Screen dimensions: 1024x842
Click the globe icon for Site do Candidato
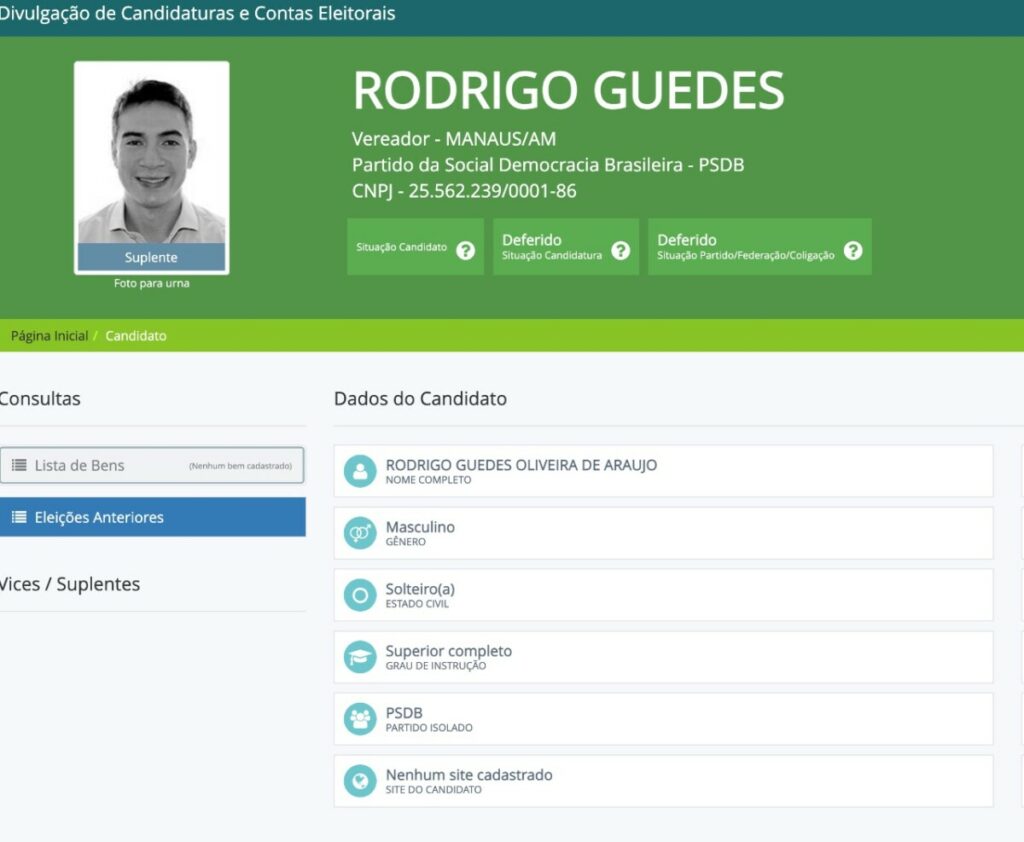coord(360,781)
